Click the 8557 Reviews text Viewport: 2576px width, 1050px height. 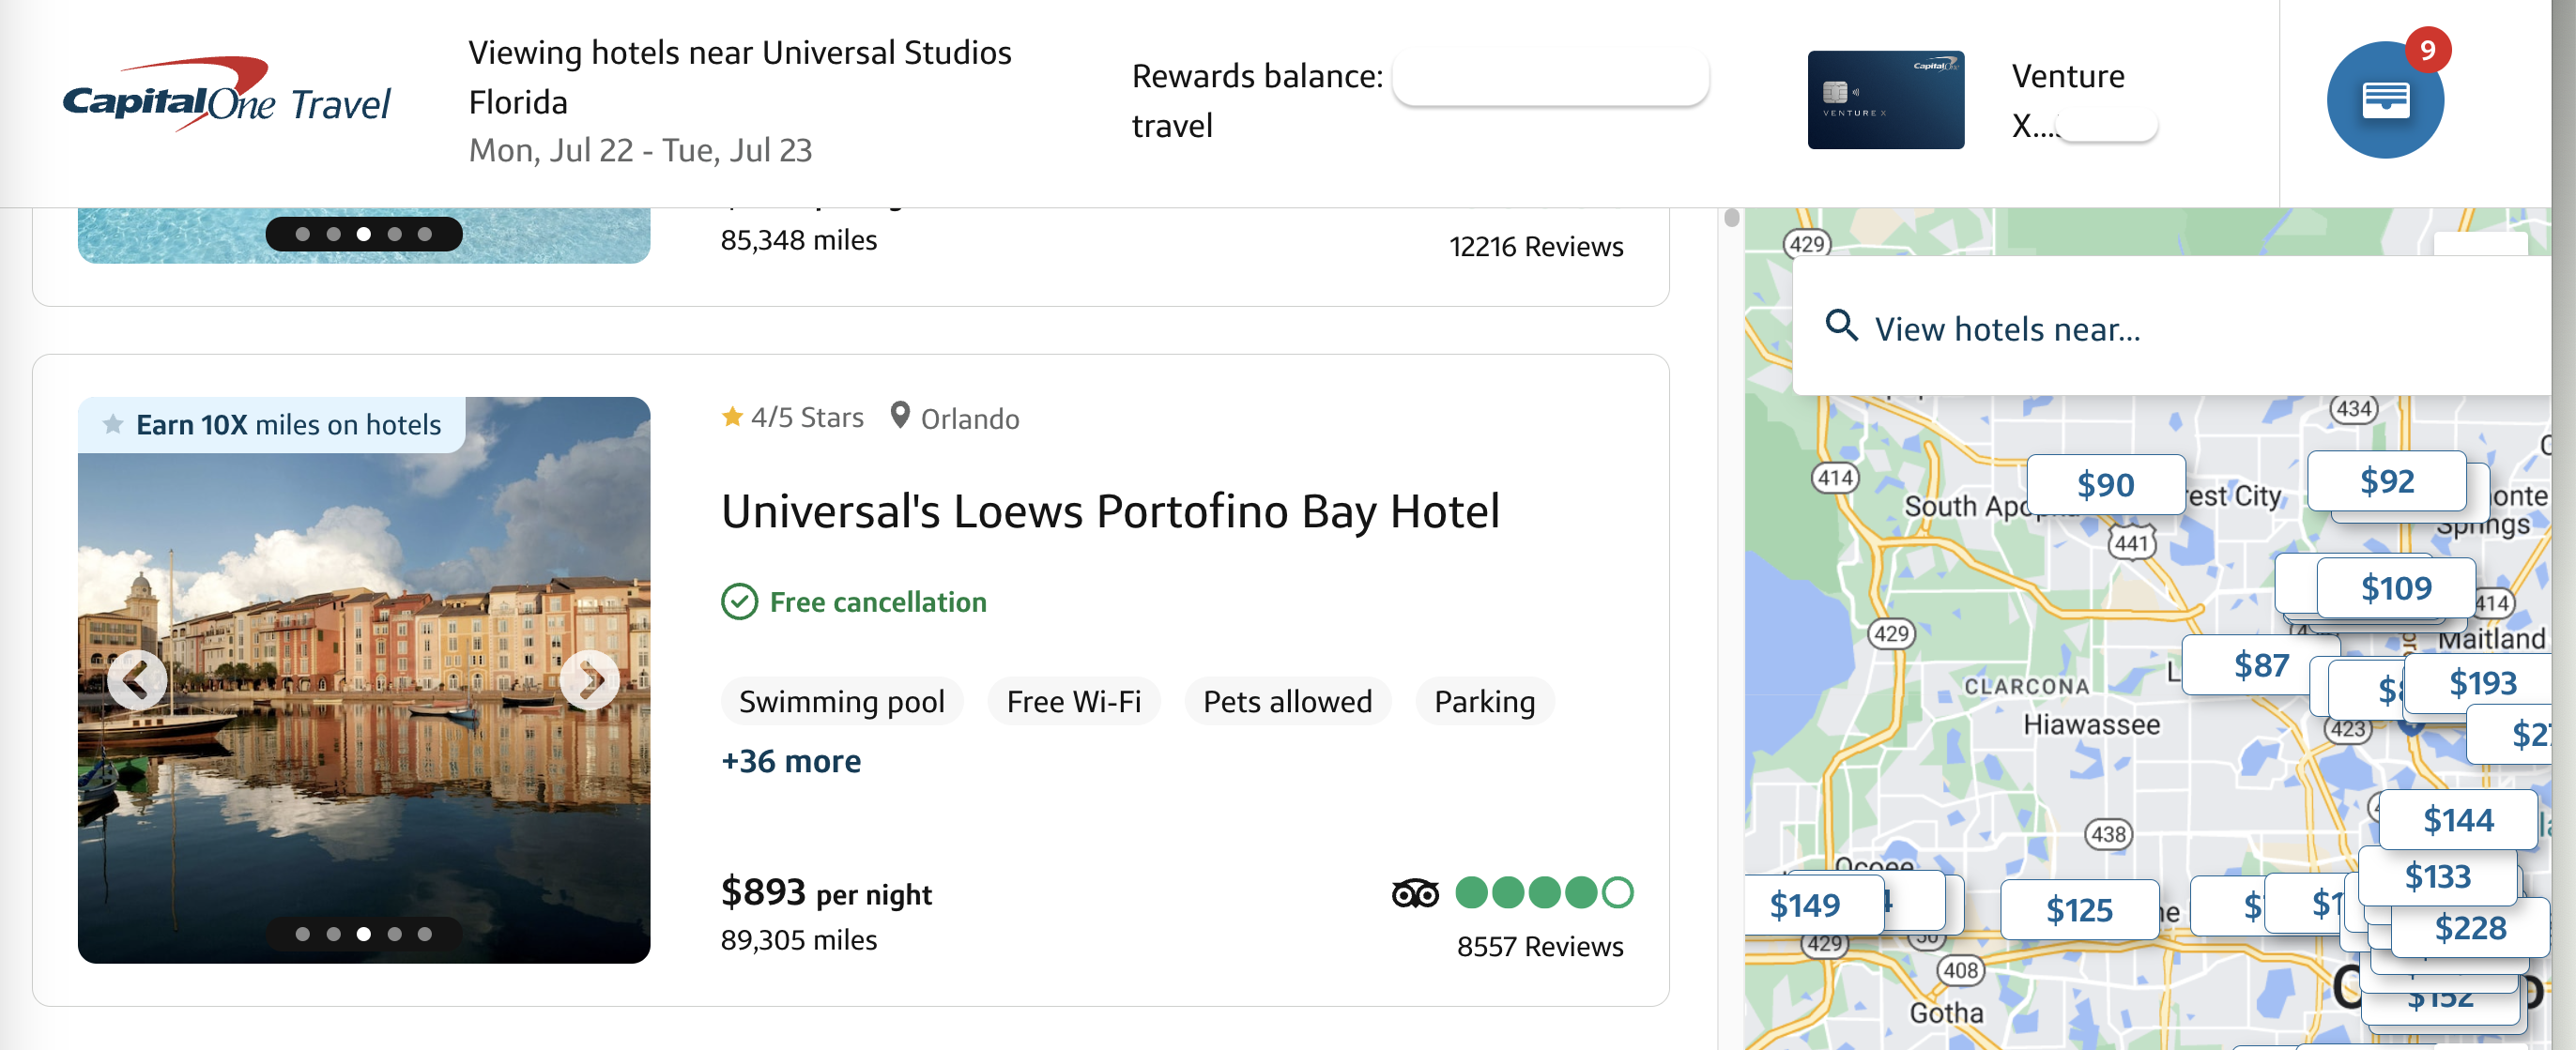click(x=1540, y=946)
